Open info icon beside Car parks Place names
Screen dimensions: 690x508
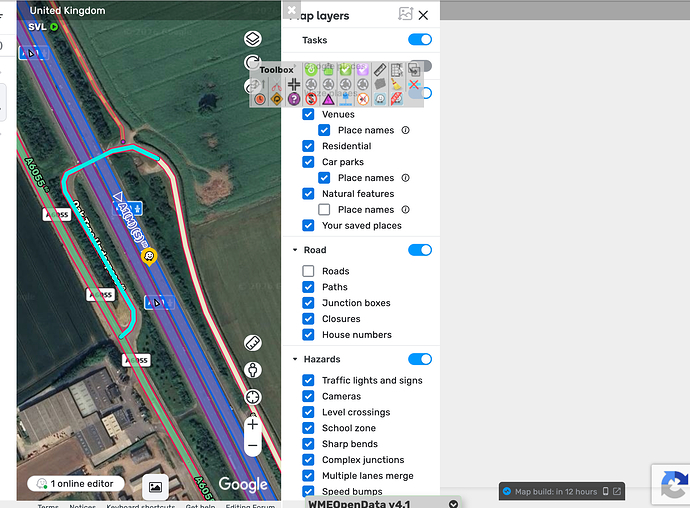coord(405,178)
